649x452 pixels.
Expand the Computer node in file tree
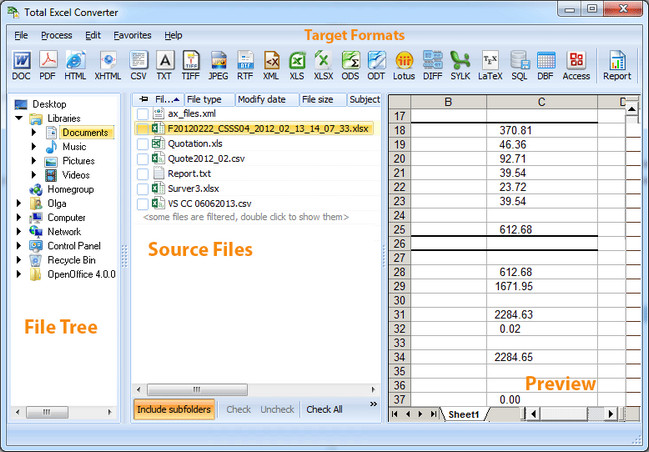point(19,217)
